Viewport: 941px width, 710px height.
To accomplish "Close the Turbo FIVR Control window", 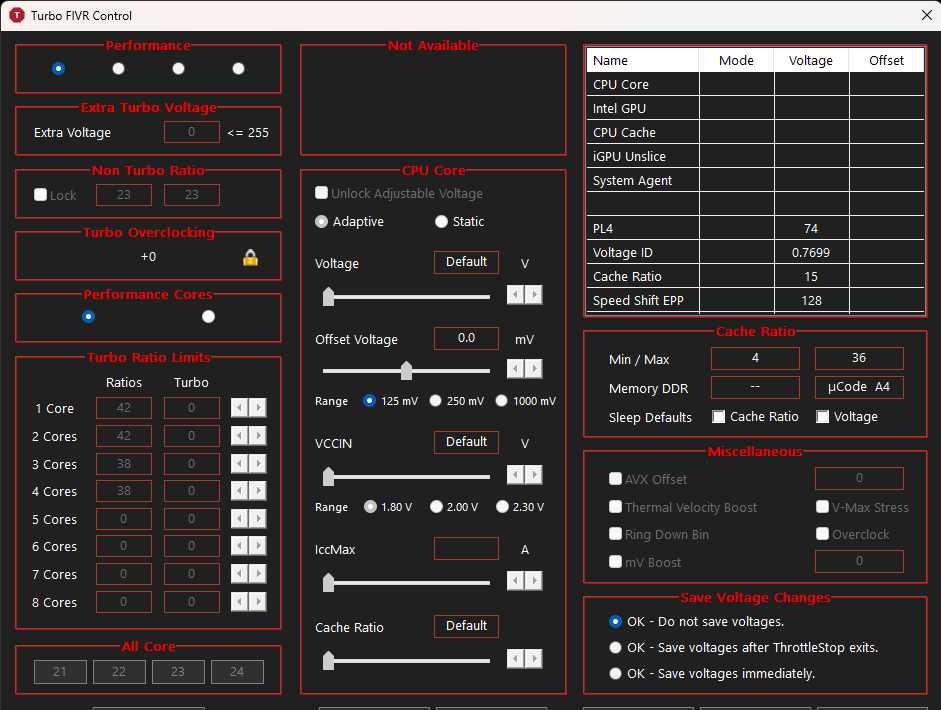I will (x=927, y=15).
